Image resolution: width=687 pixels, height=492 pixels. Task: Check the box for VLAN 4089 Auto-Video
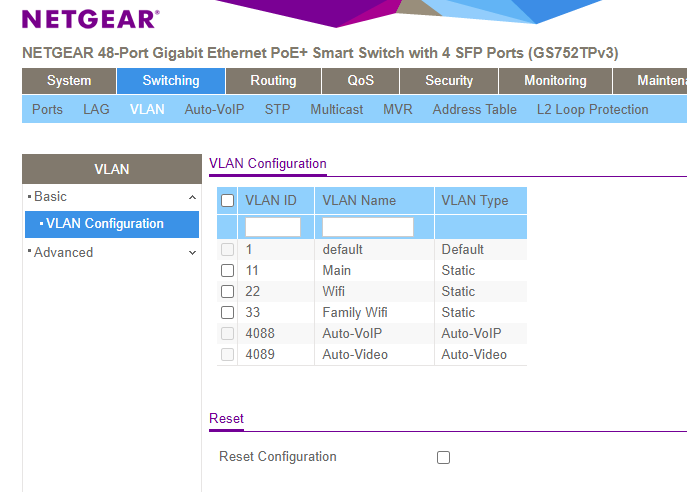[x=227, y=354]
